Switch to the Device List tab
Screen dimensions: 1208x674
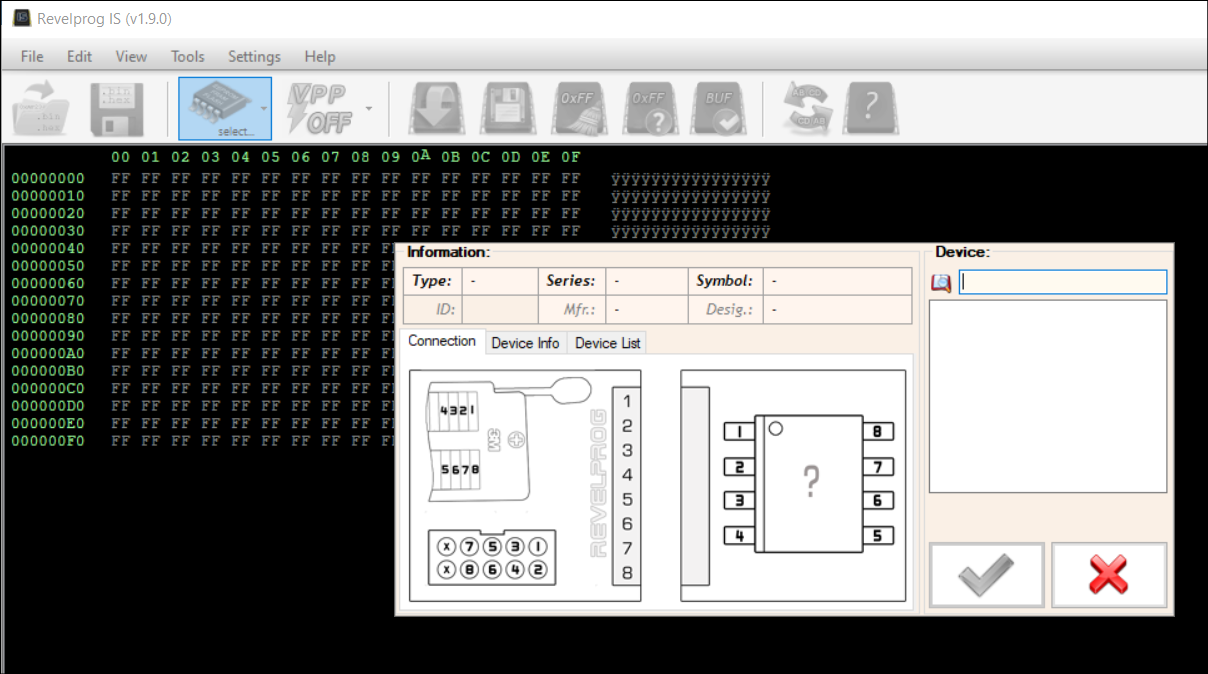[606, 342]
